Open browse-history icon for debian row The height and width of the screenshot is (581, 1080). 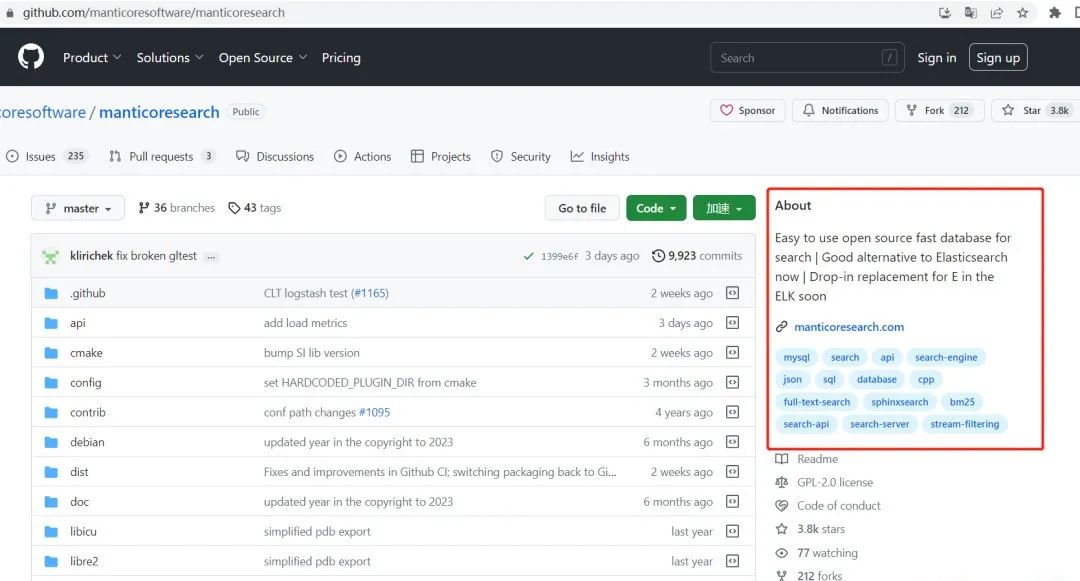point(733,442)
